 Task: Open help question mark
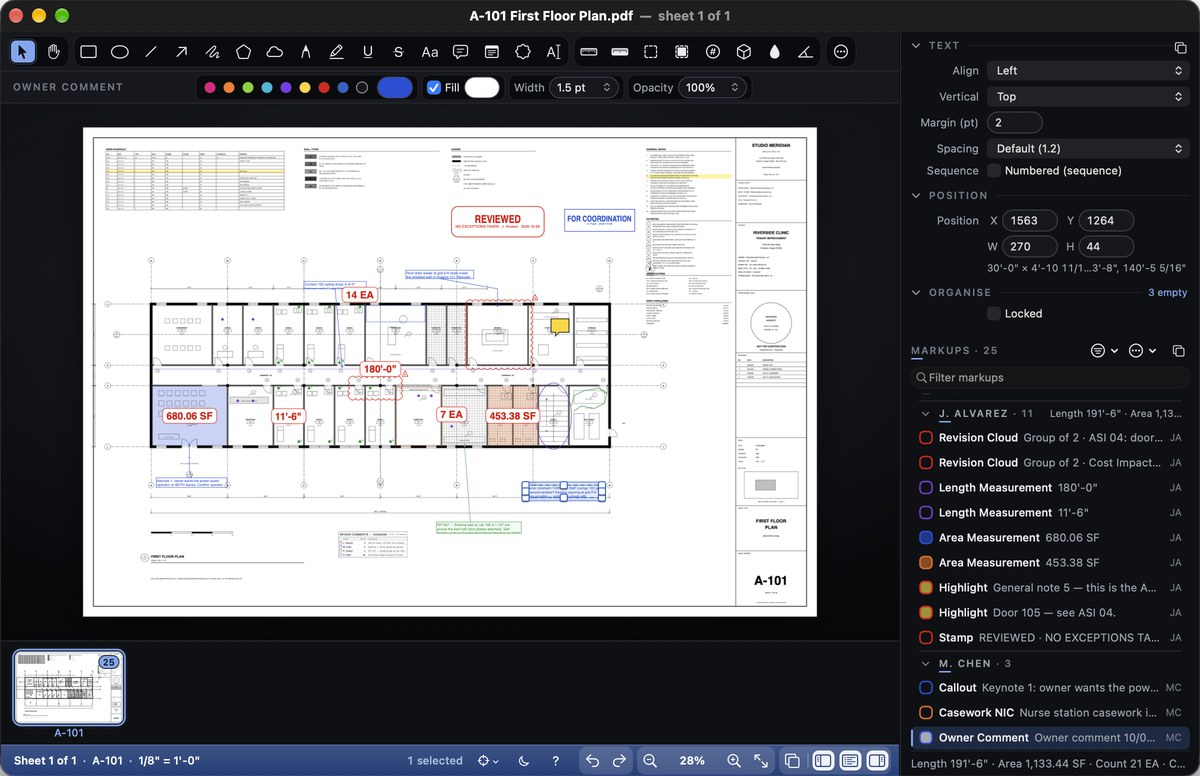(556, 761)
